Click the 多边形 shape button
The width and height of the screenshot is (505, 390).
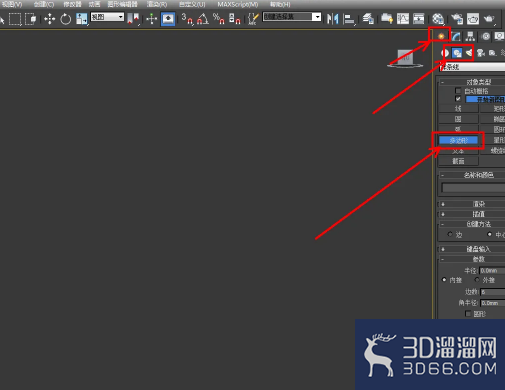pyautogui.click(x=458, y=140)
